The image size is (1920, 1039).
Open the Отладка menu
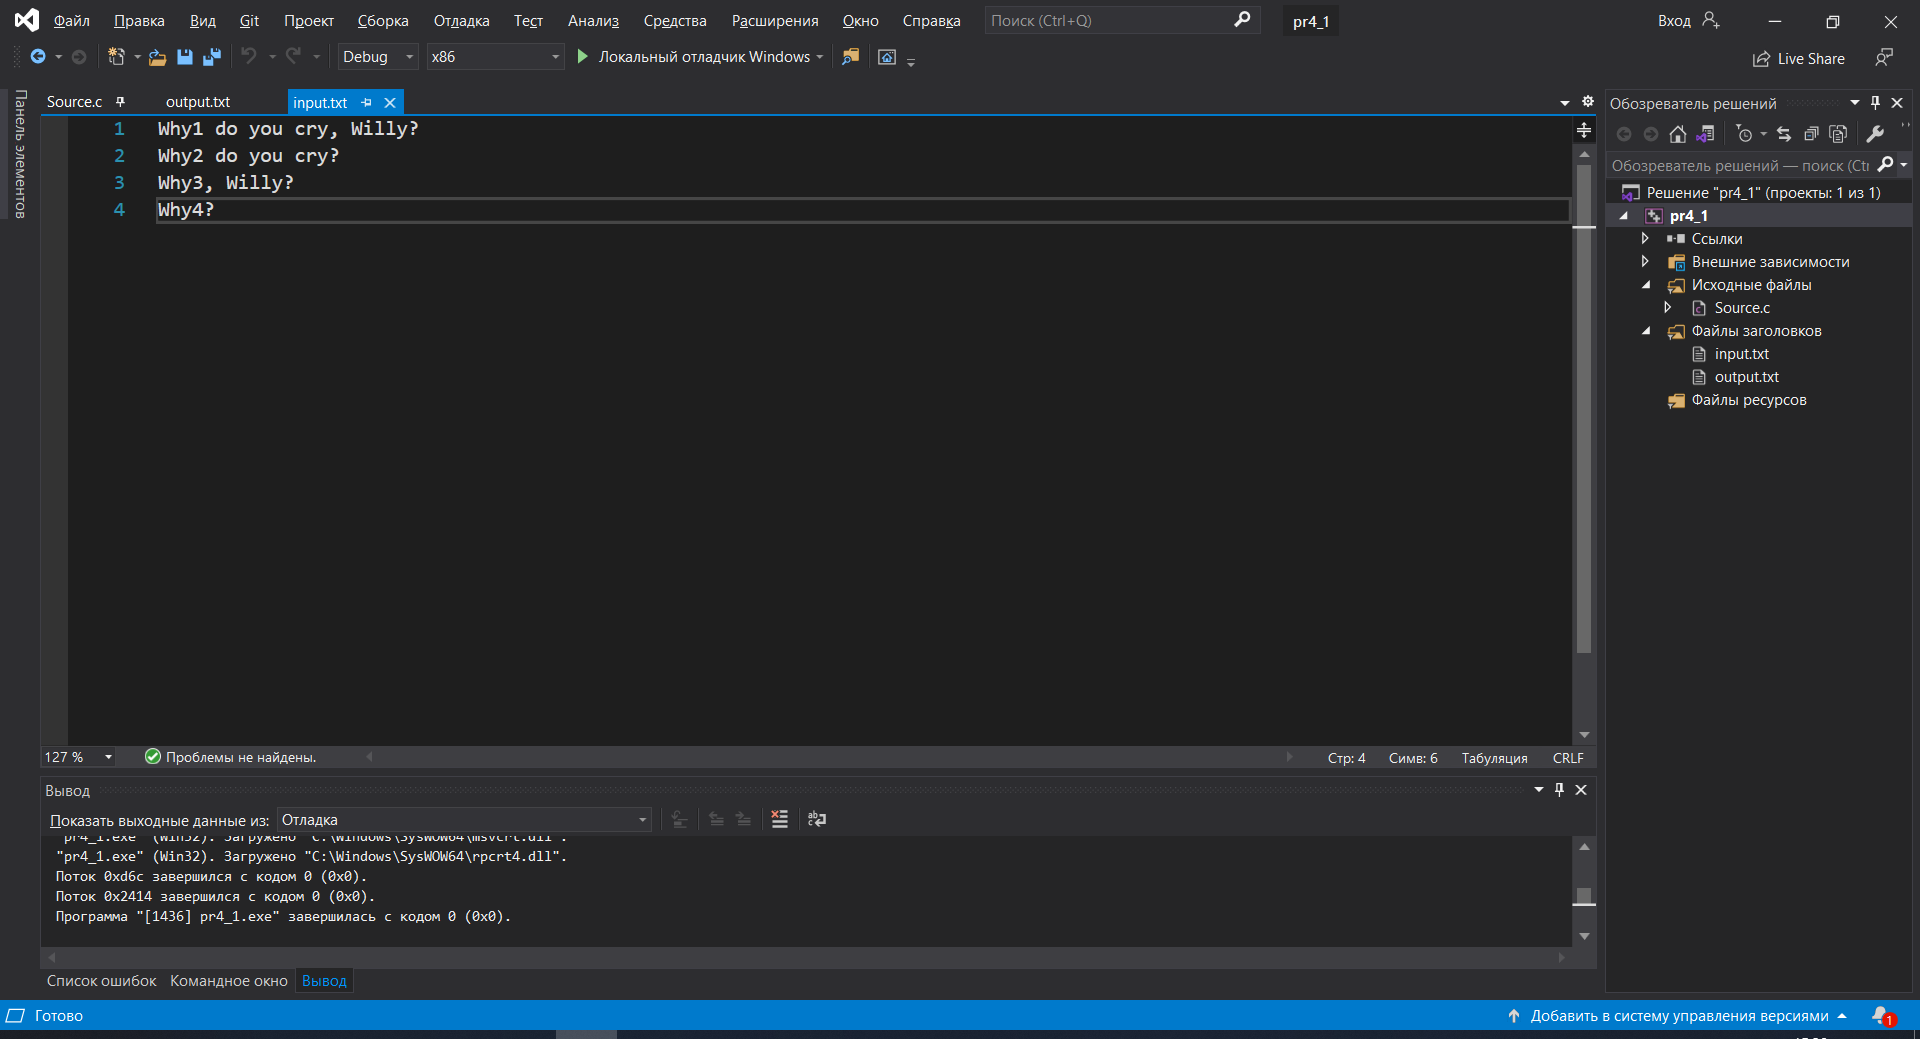click(x=461, y=21)
